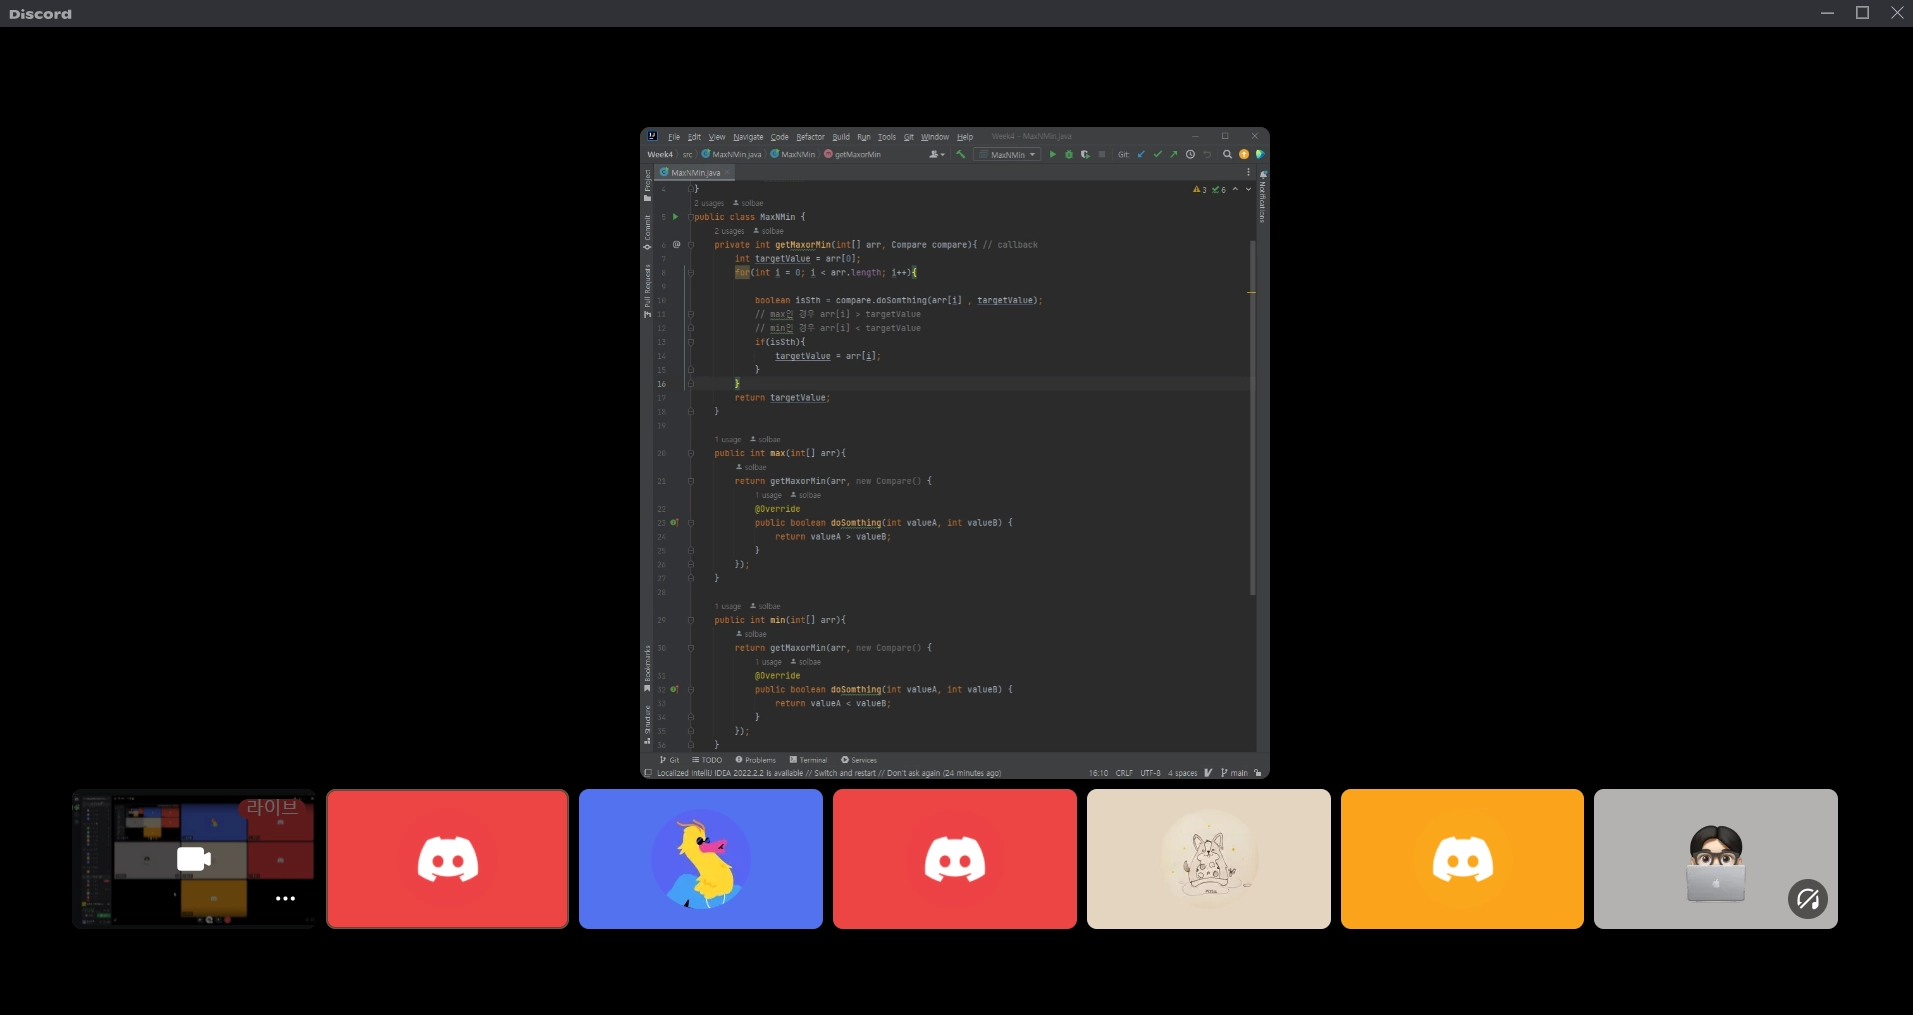Select the sketched dog avatar participant tile

1208,859
